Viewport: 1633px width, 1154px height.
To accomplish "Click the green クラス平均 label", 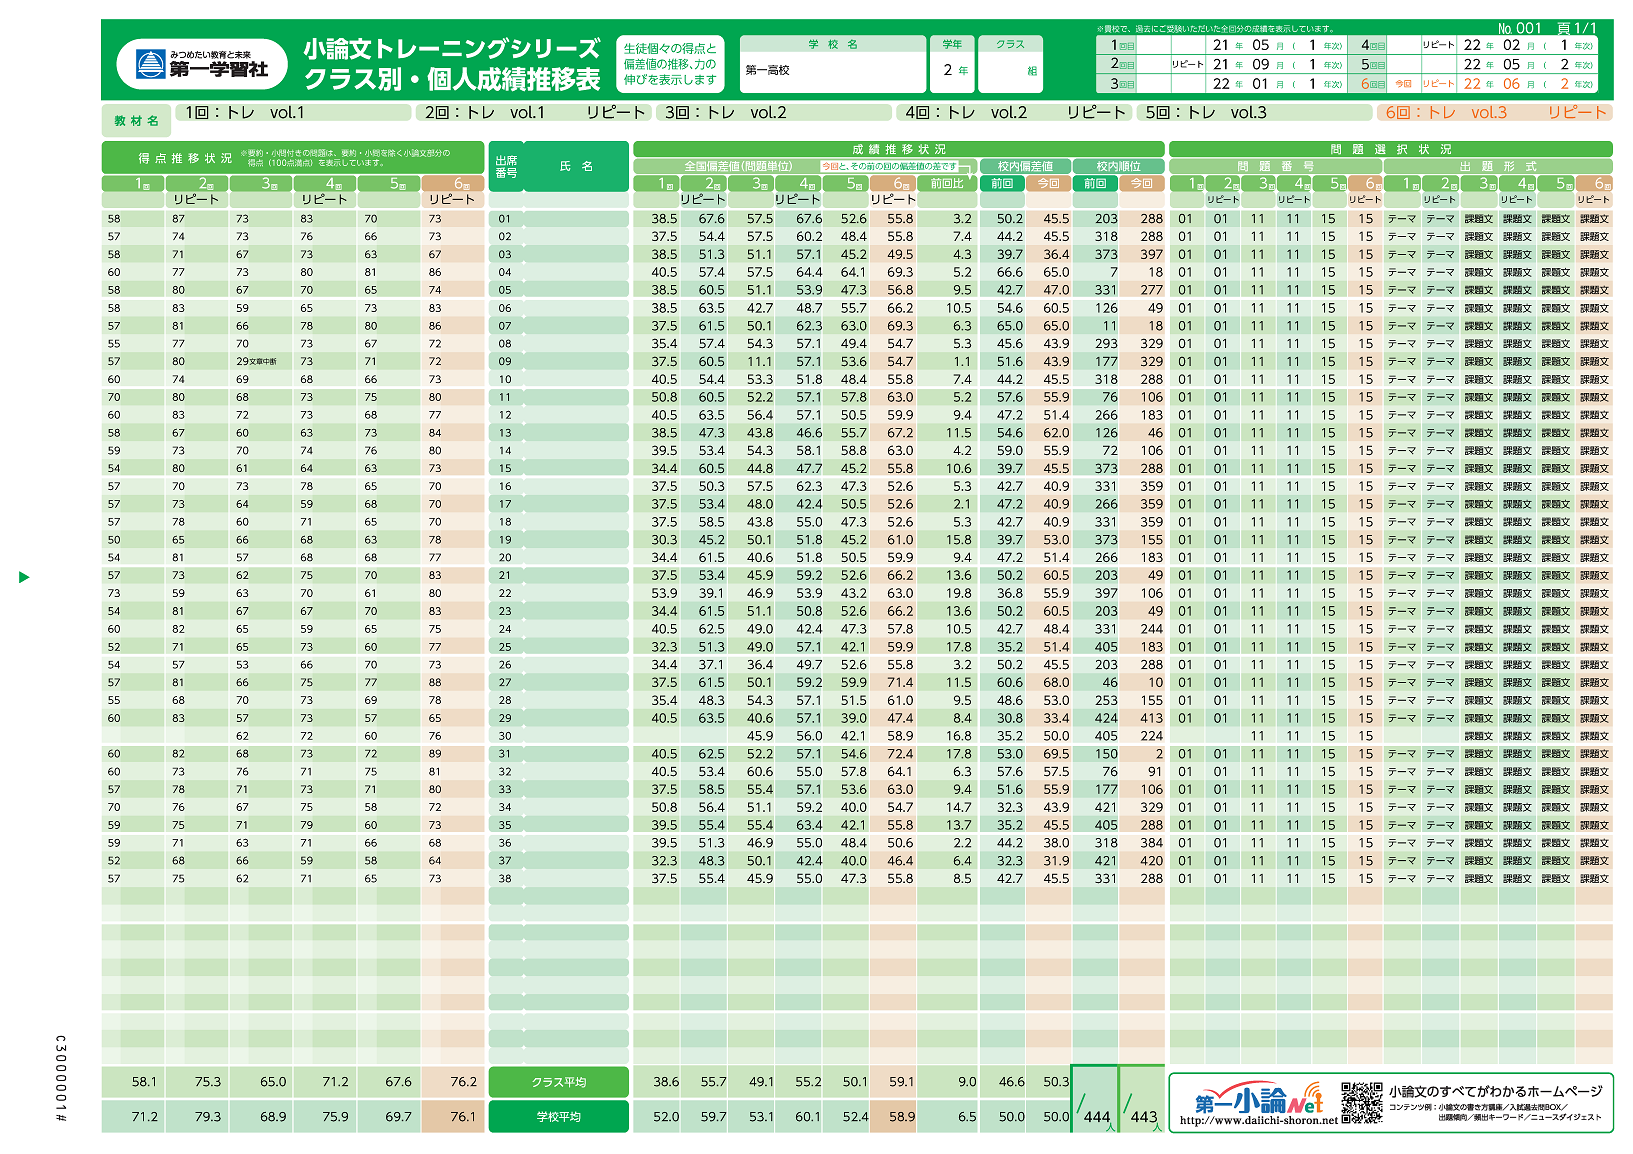I will click(x=559, y=1082).
